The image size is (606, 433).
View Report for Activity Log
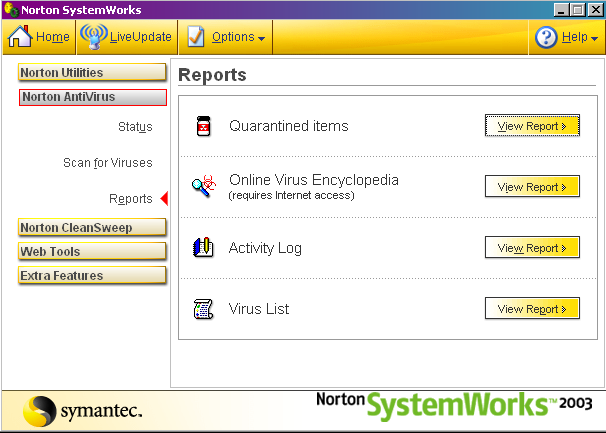coord(532,247)
